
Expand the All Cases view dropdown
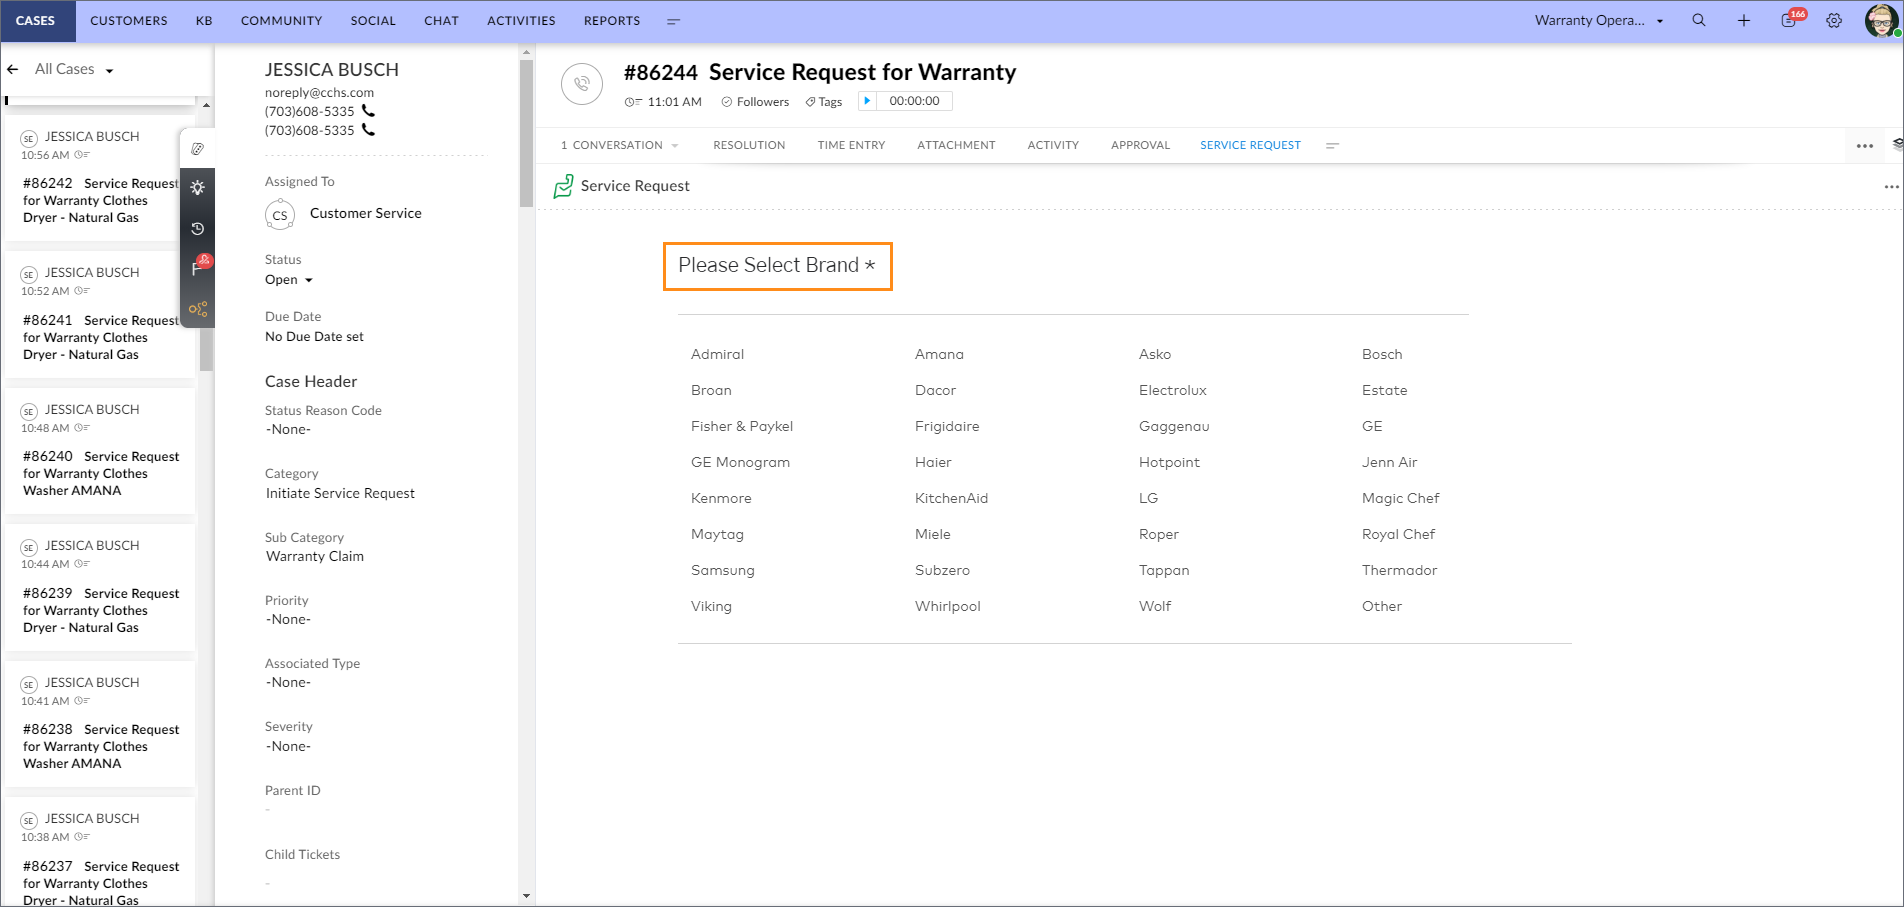point(109,70)
